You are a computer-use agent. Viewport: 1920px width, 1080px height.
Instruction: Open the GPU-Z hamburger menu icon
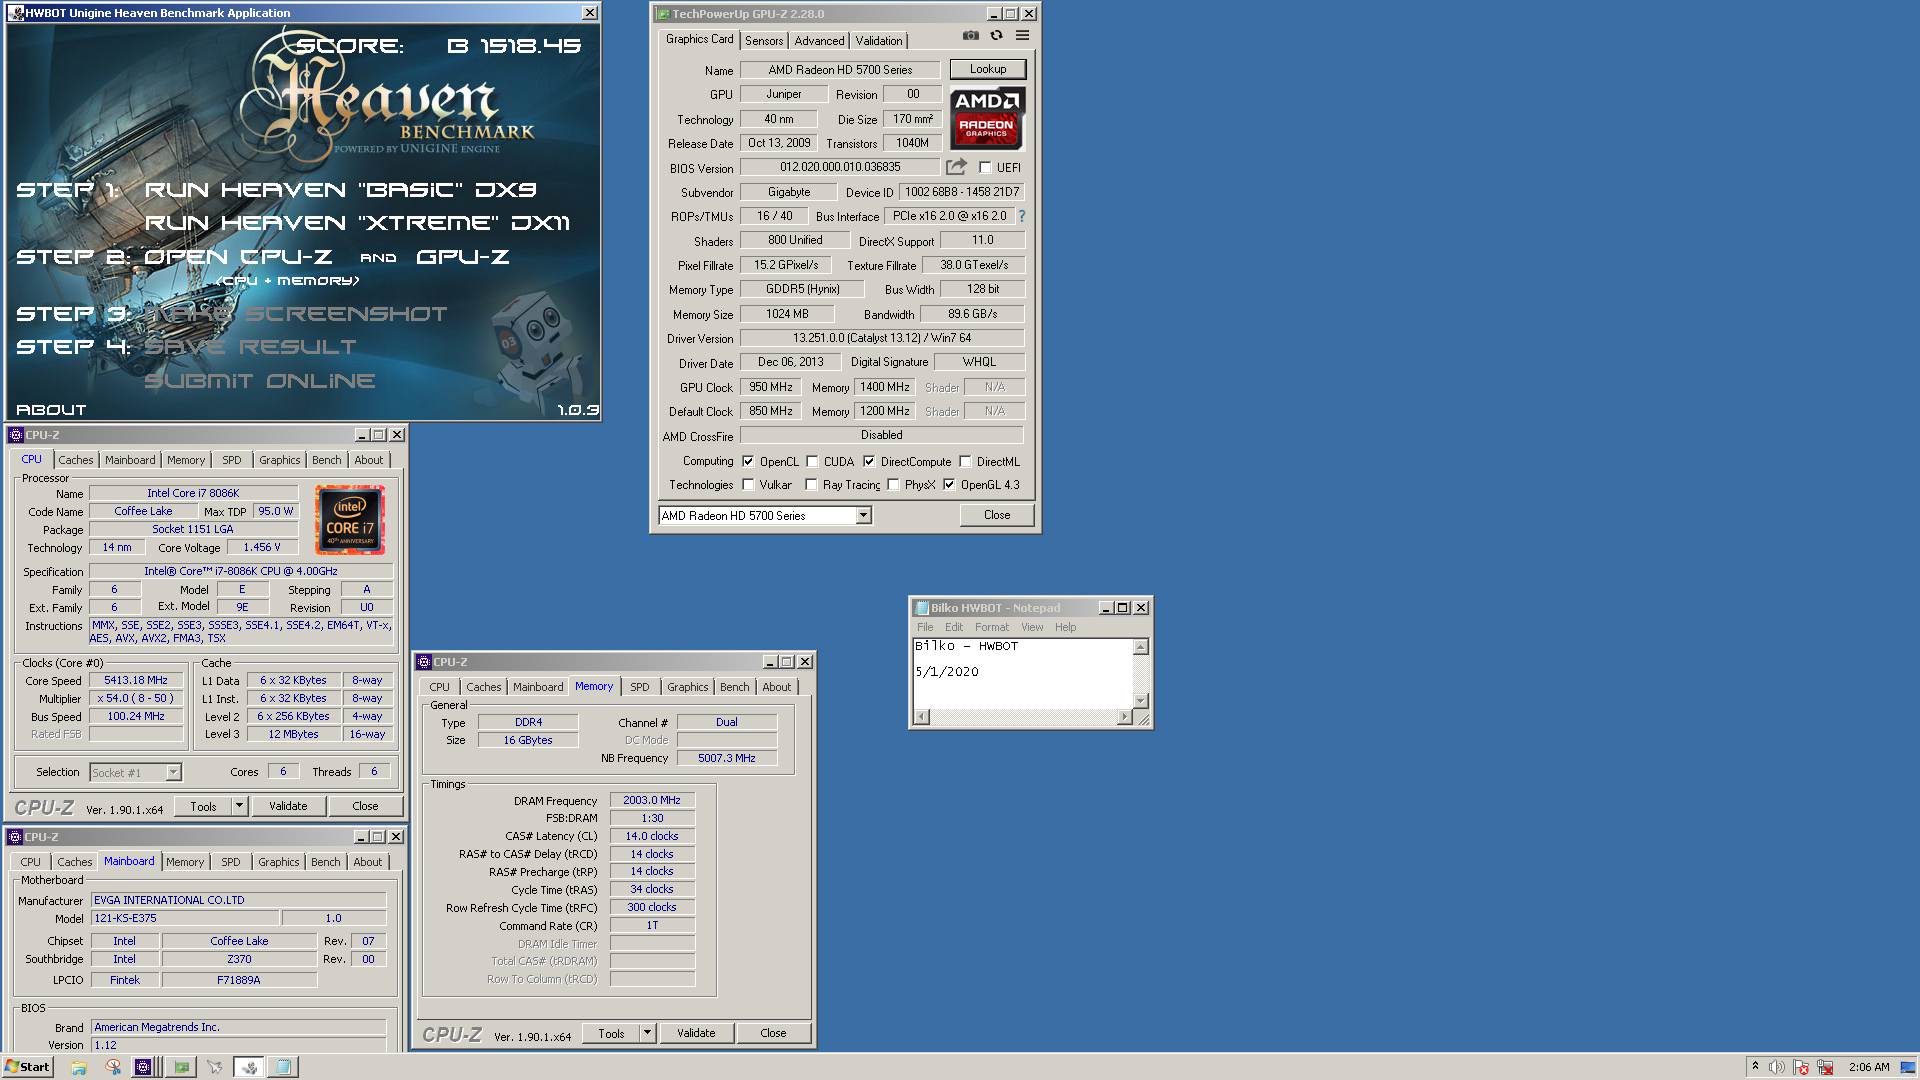[1022, 36]
